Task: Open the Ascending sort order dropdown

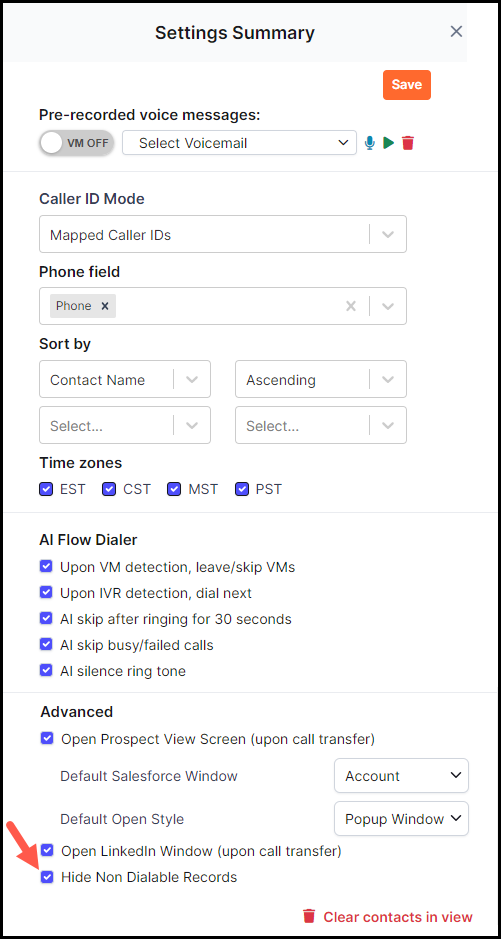Action: 321,379
